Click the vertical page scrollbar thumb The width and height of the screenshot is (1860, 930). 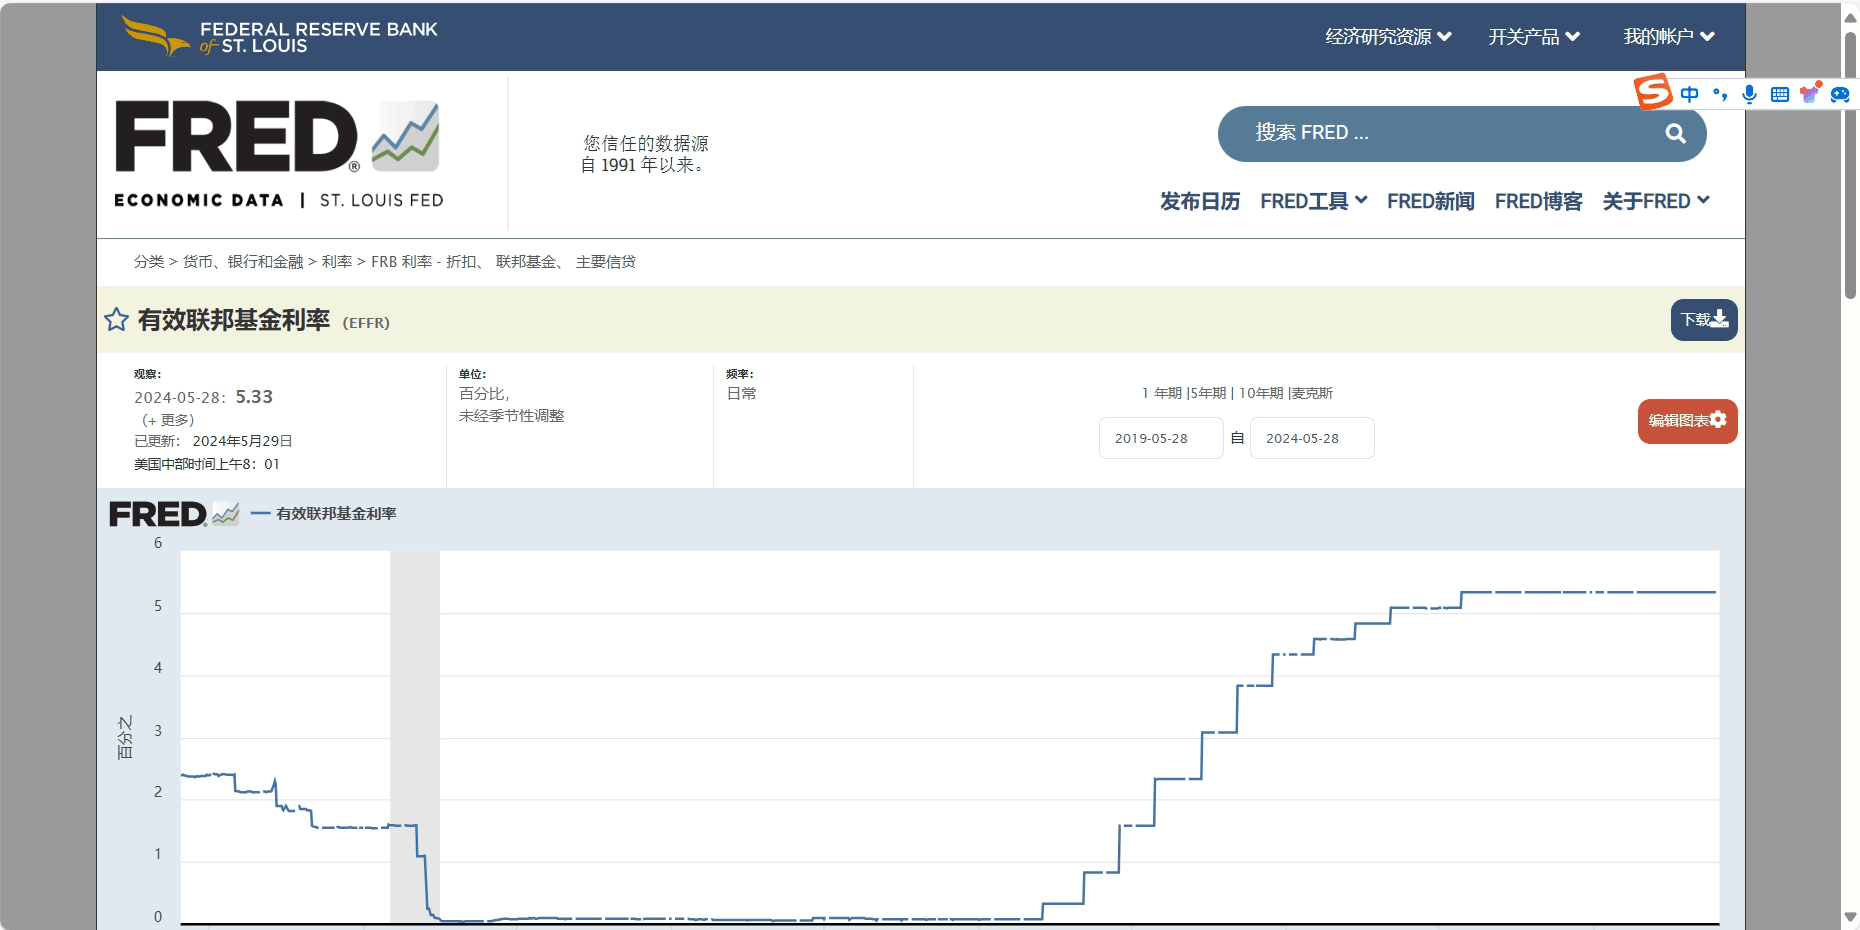pos(1851,165)
